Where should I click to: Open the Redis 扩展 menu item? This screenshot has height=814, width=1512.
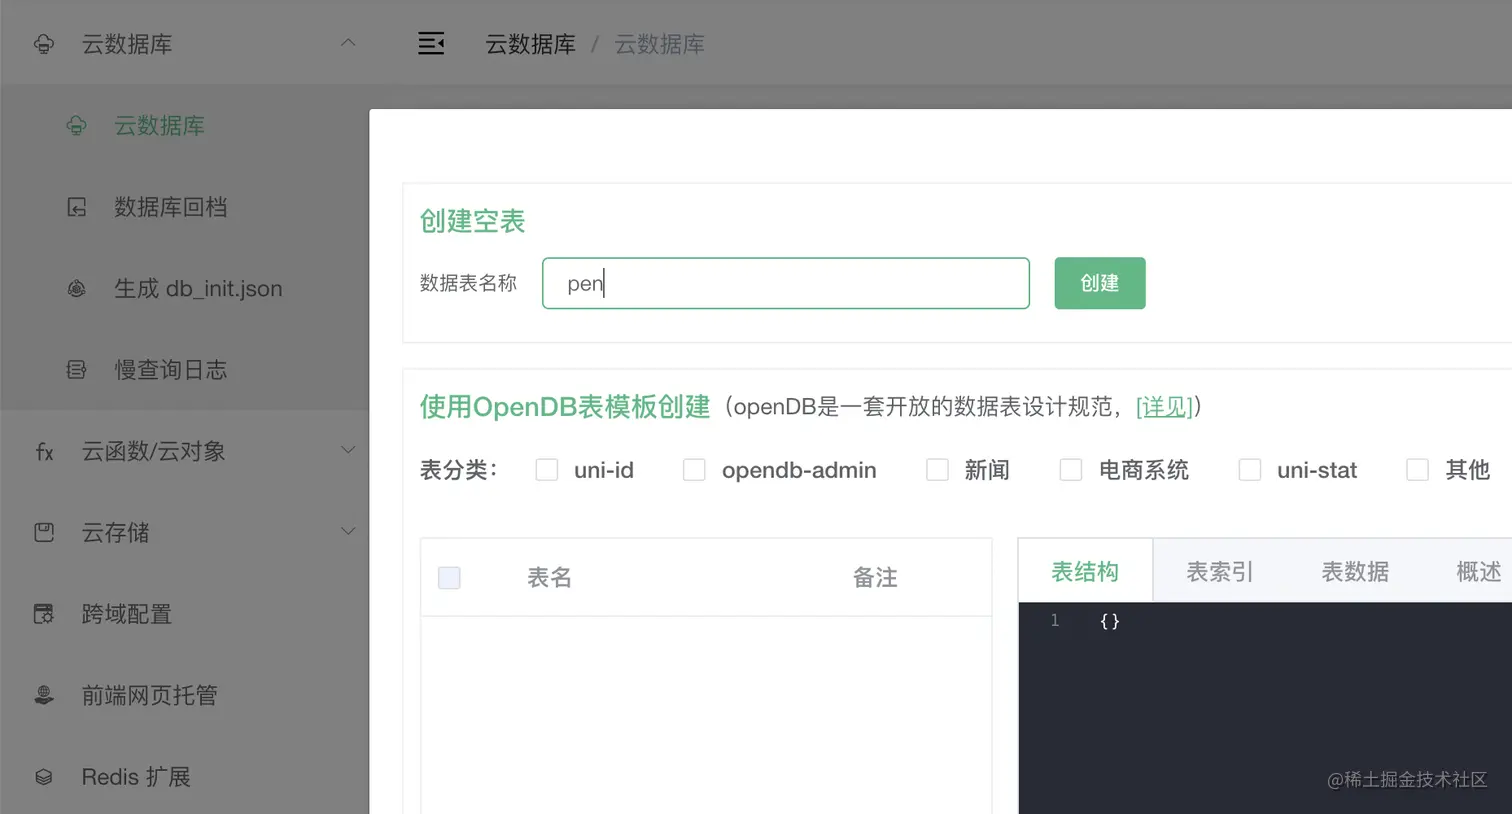pyautogui.click(x=184, y=777)
